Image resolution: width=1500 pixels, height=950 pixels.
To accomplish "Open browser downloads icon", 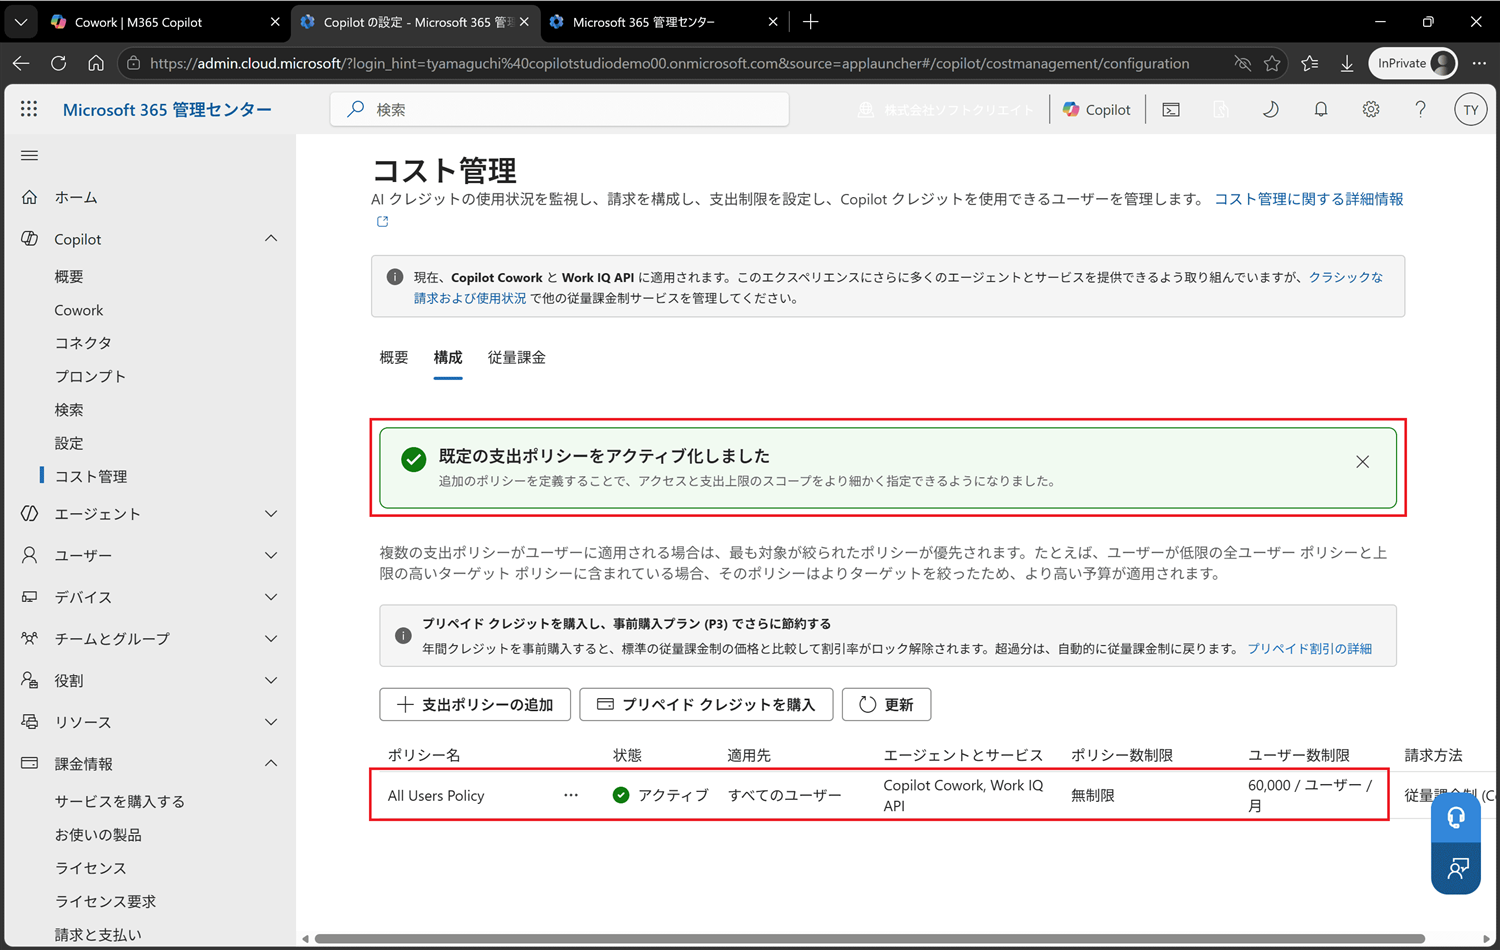I will (1347, 63).
